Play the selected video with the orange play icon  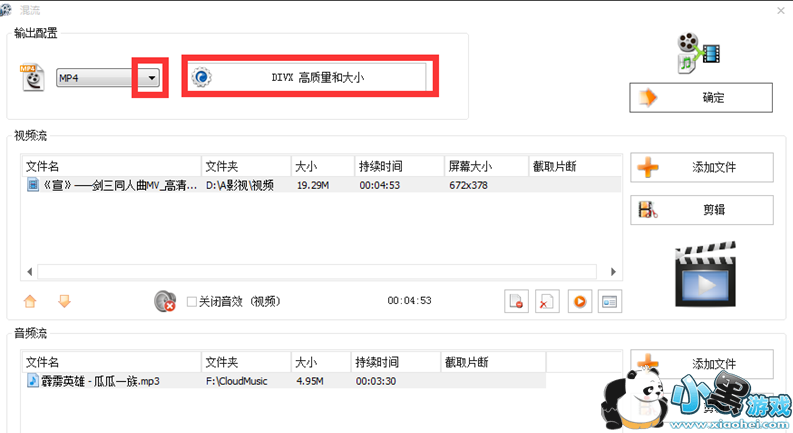[x=580, y=301]
